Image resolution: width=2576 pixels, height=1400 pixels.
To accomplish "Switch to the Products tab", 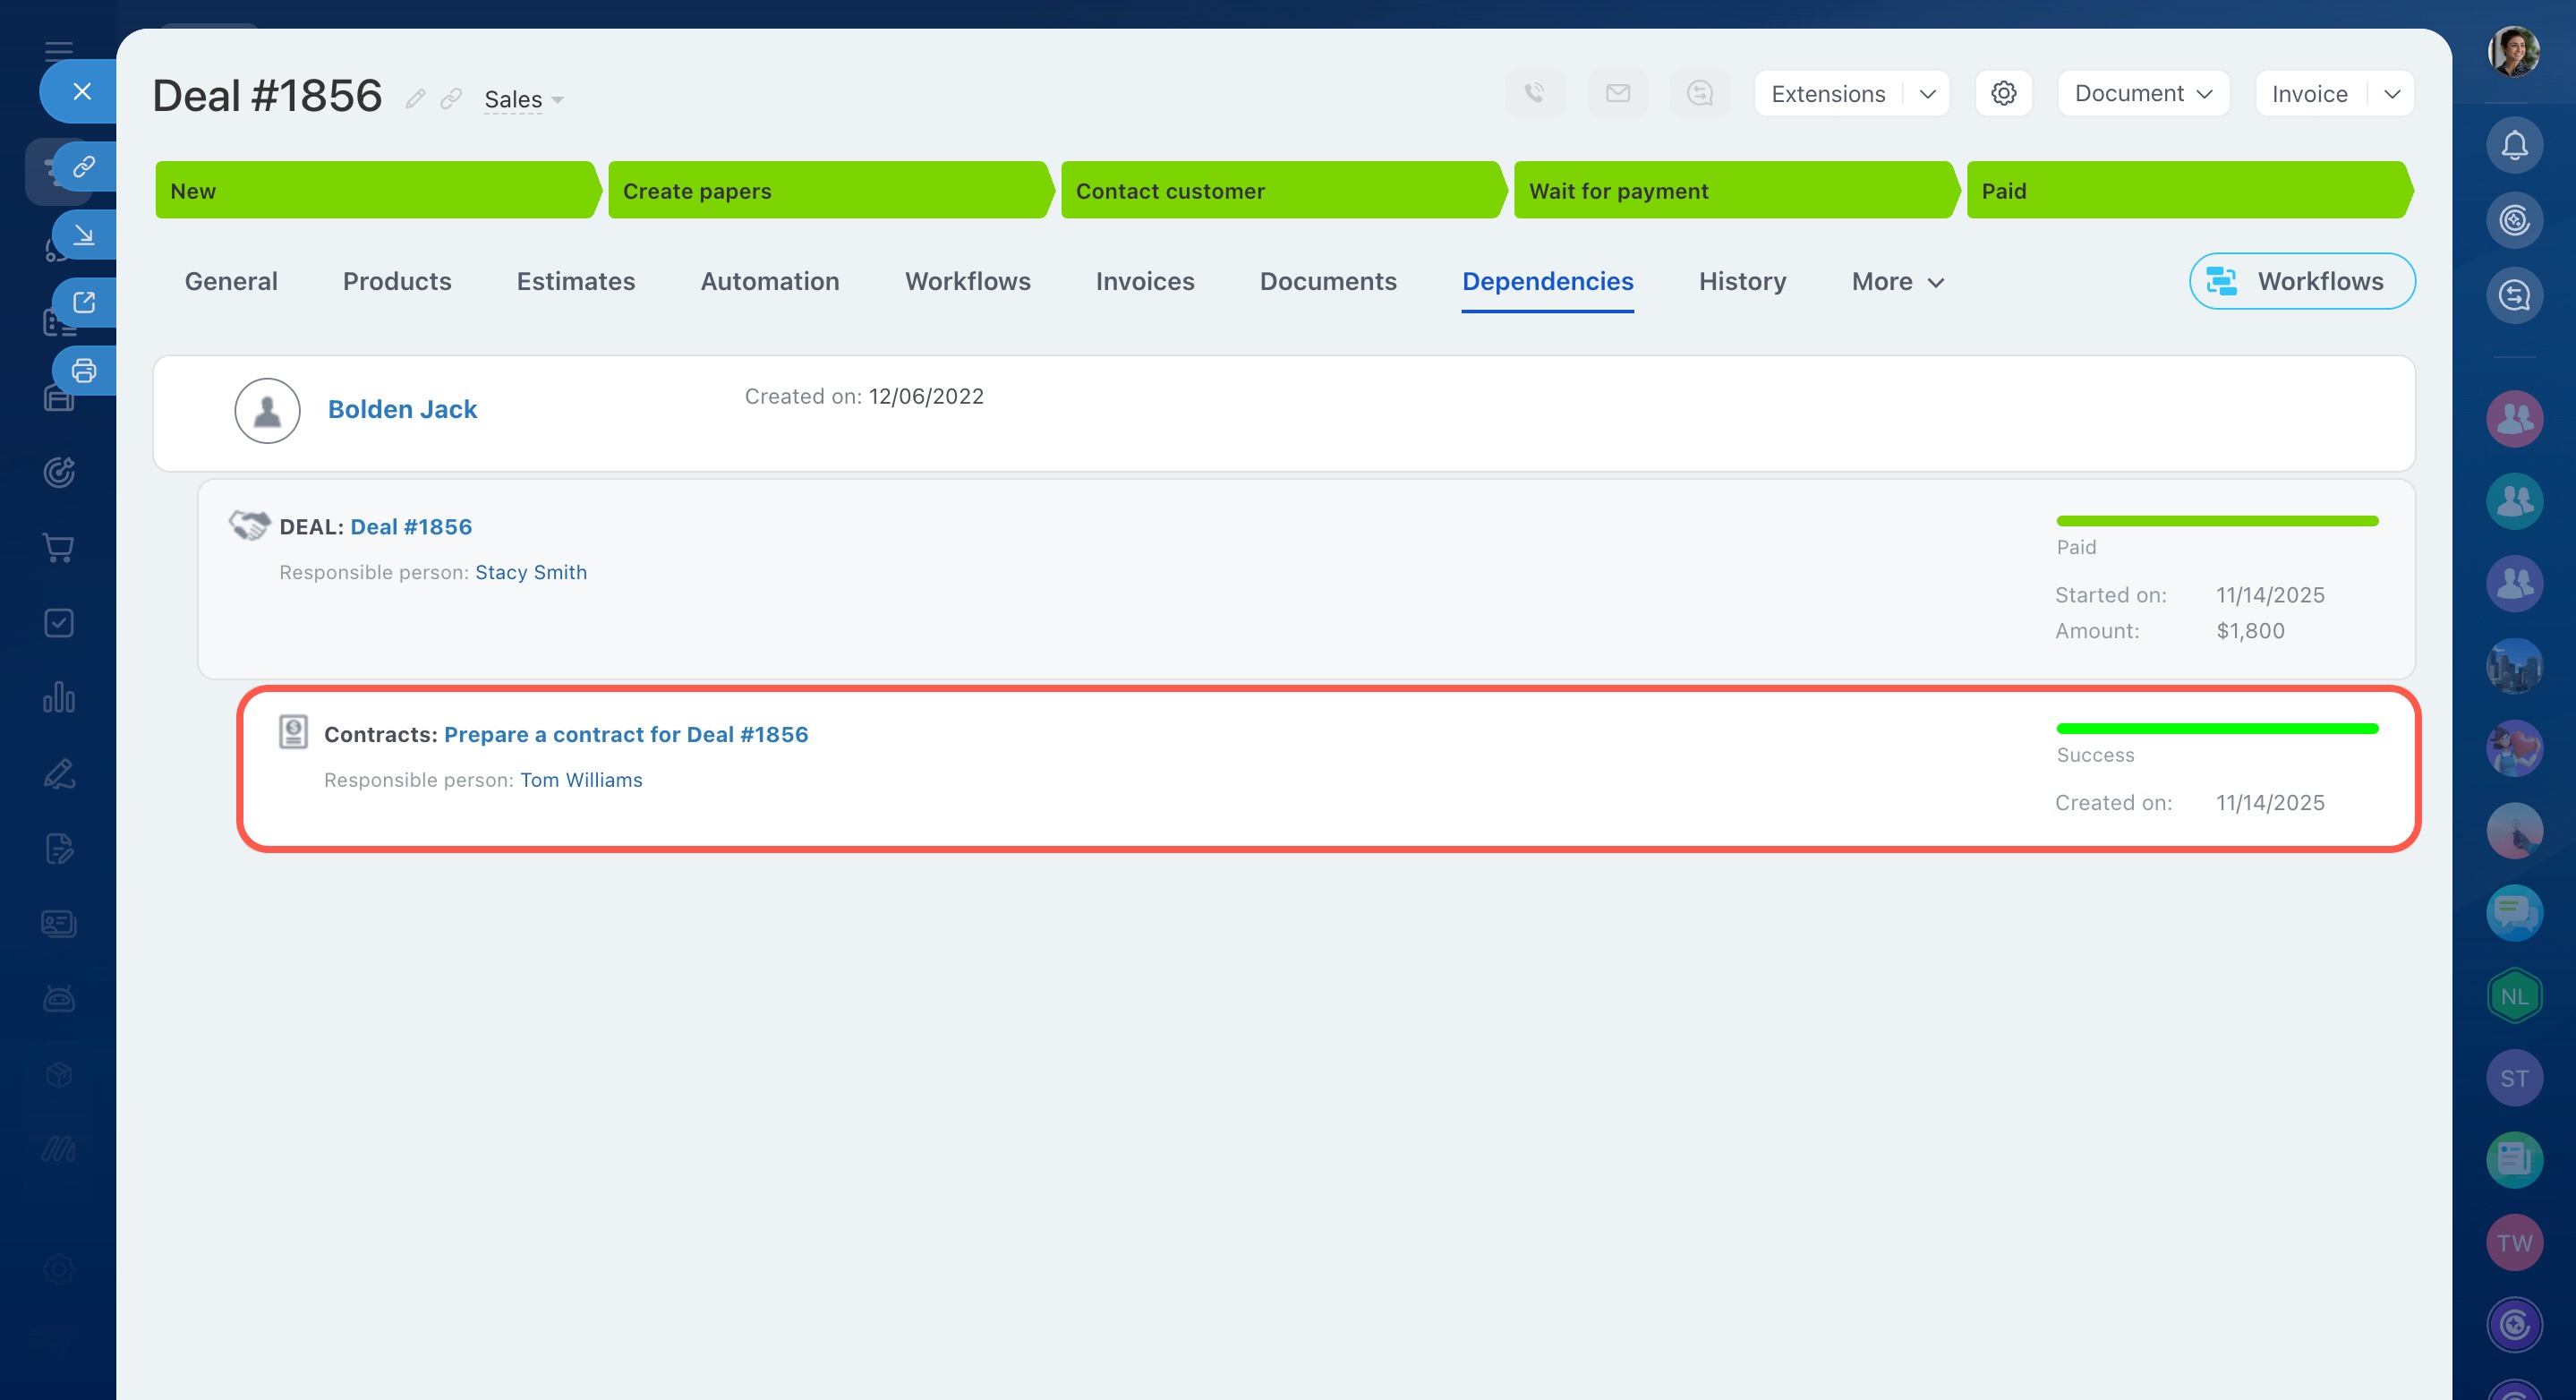I will 396,282.
